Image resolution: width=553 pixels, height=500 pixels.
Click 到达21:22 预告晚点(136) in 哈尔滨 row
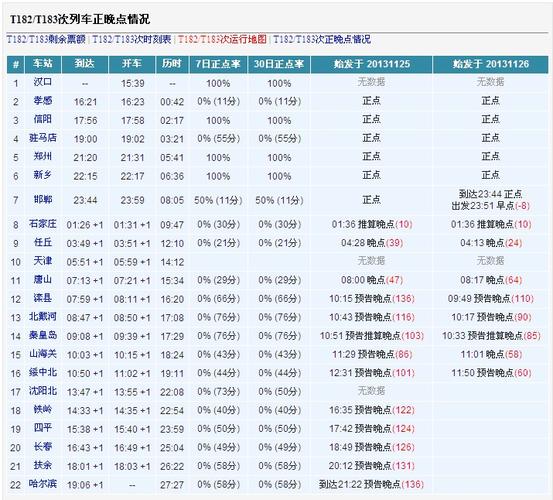coord(371,484)
